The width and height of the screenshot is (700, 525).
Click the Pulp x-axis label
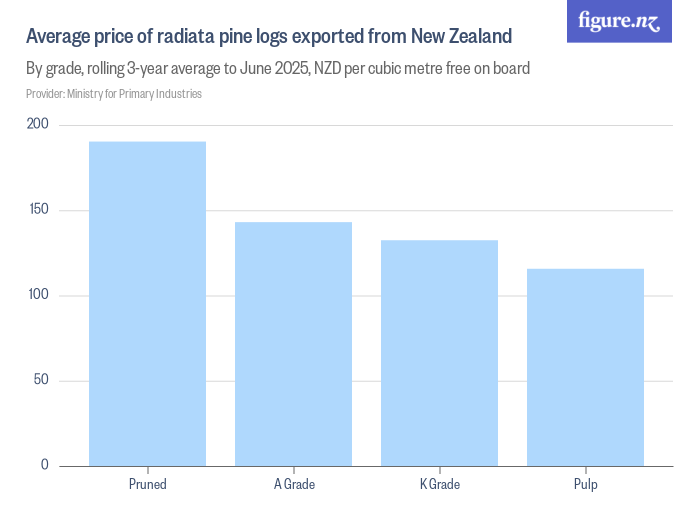[585, 485]
